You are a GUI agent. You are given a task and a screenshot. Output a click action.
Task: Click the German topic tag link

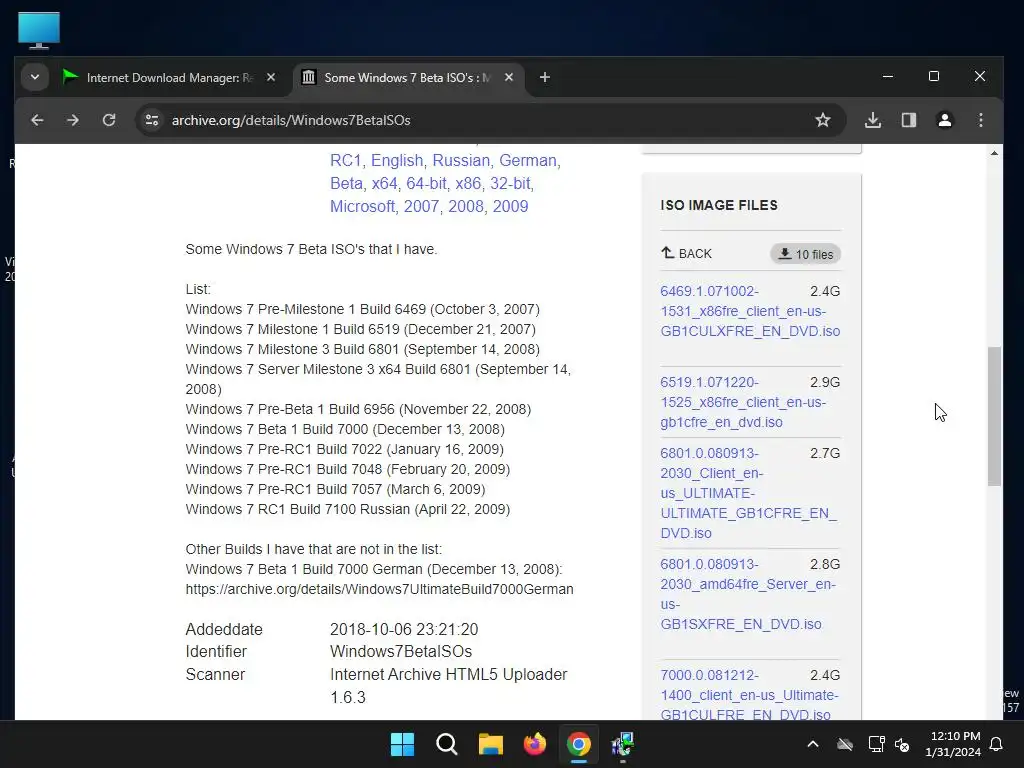click(x=528, y=160)
